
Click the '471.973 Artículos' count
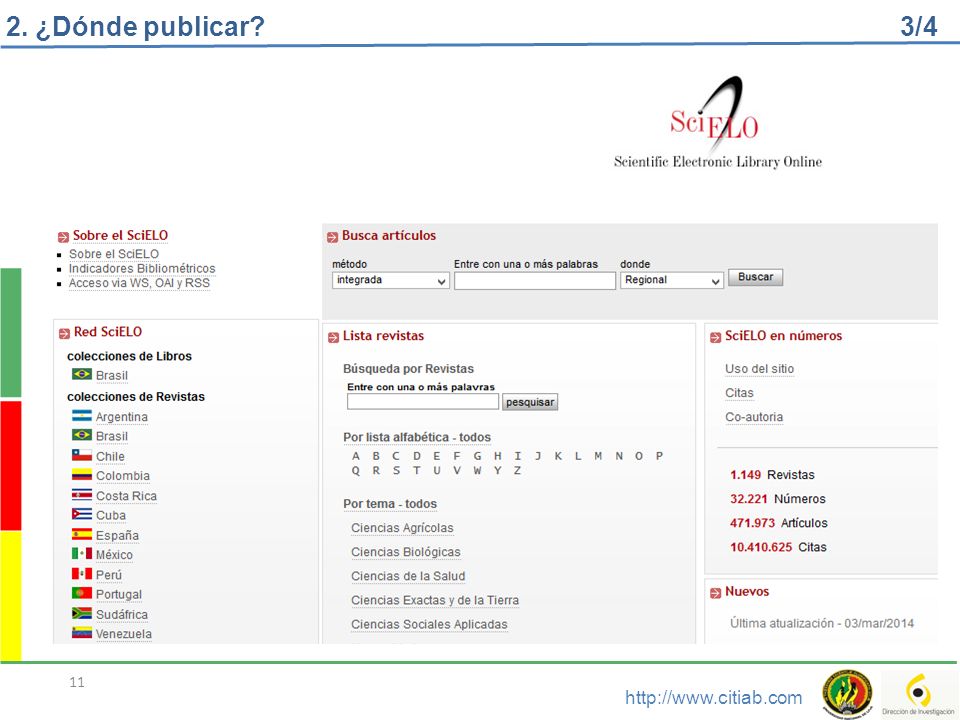click(778, 523)
